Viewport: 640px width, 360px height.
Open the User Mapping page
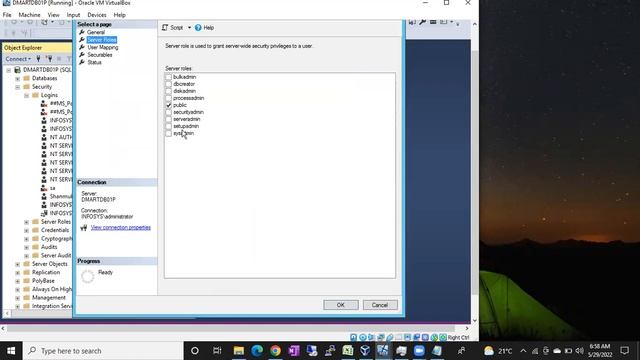tap(103, 47)
